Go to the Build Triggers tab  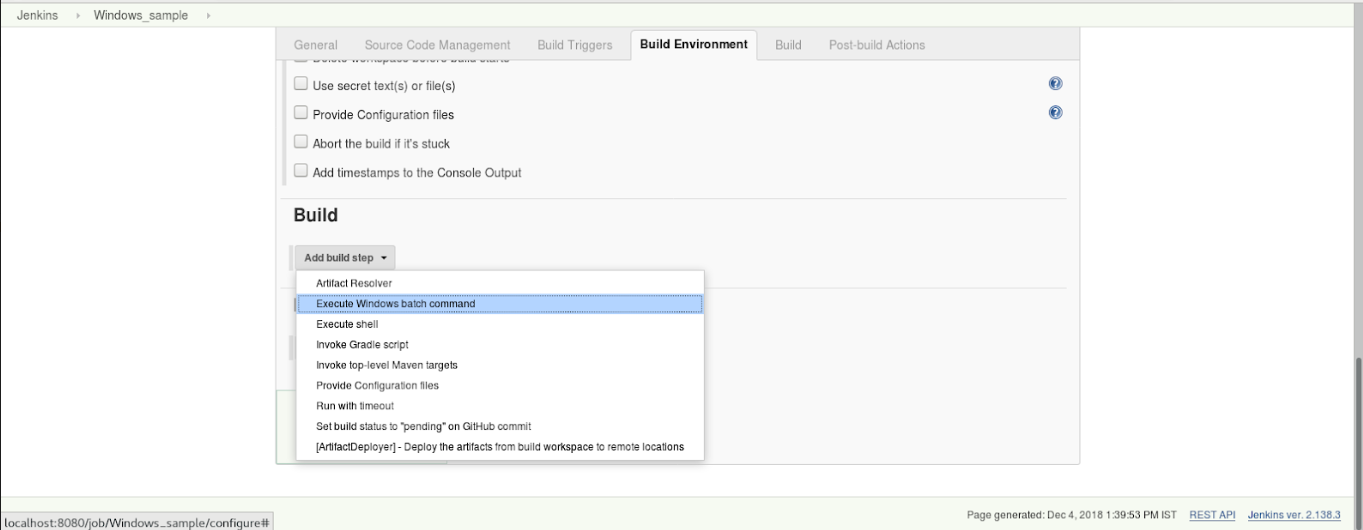coord(575,45)
